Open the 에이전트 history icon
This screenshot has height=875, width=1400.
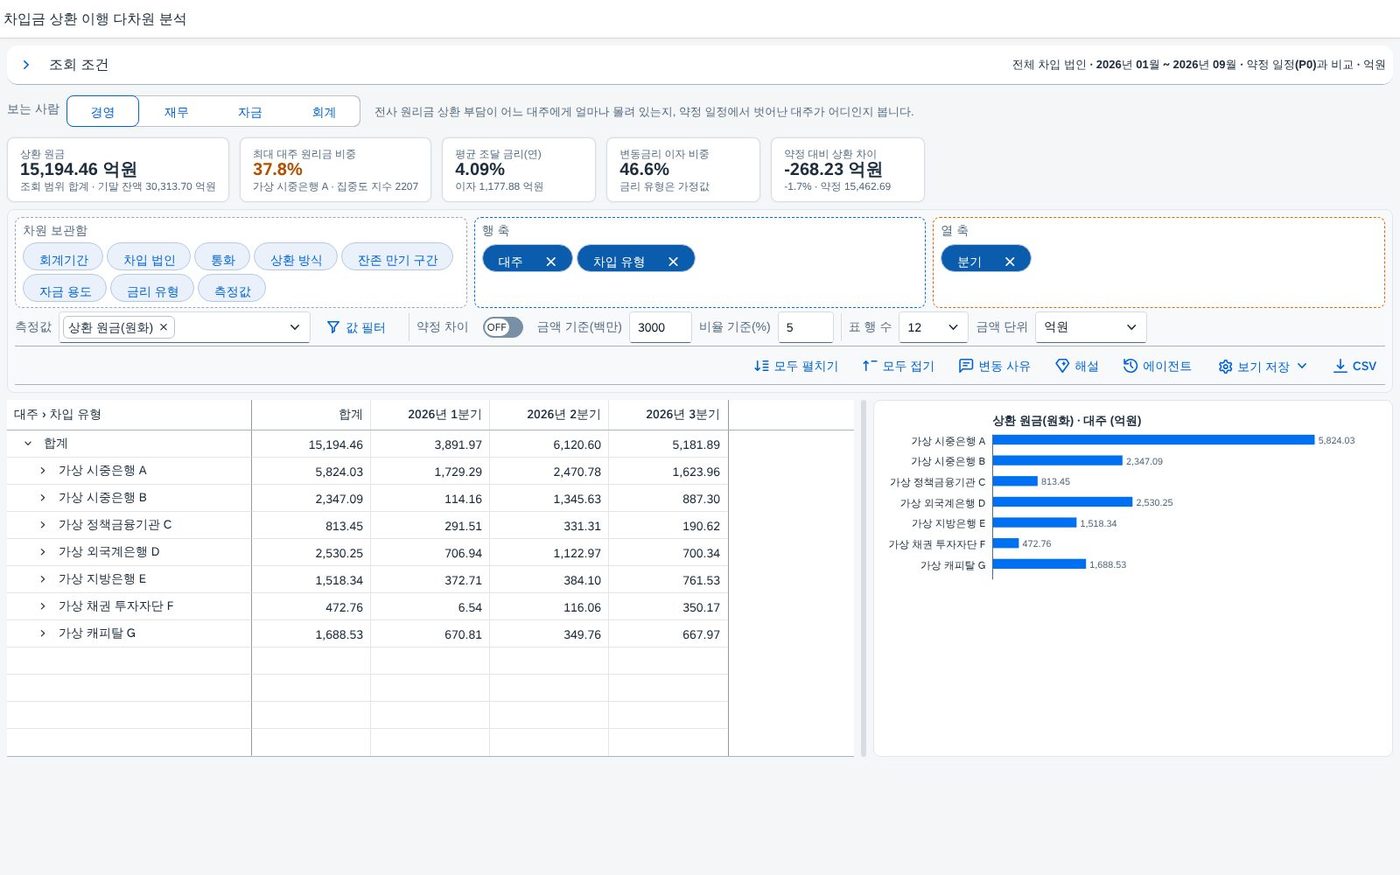tap(1130, 366)
